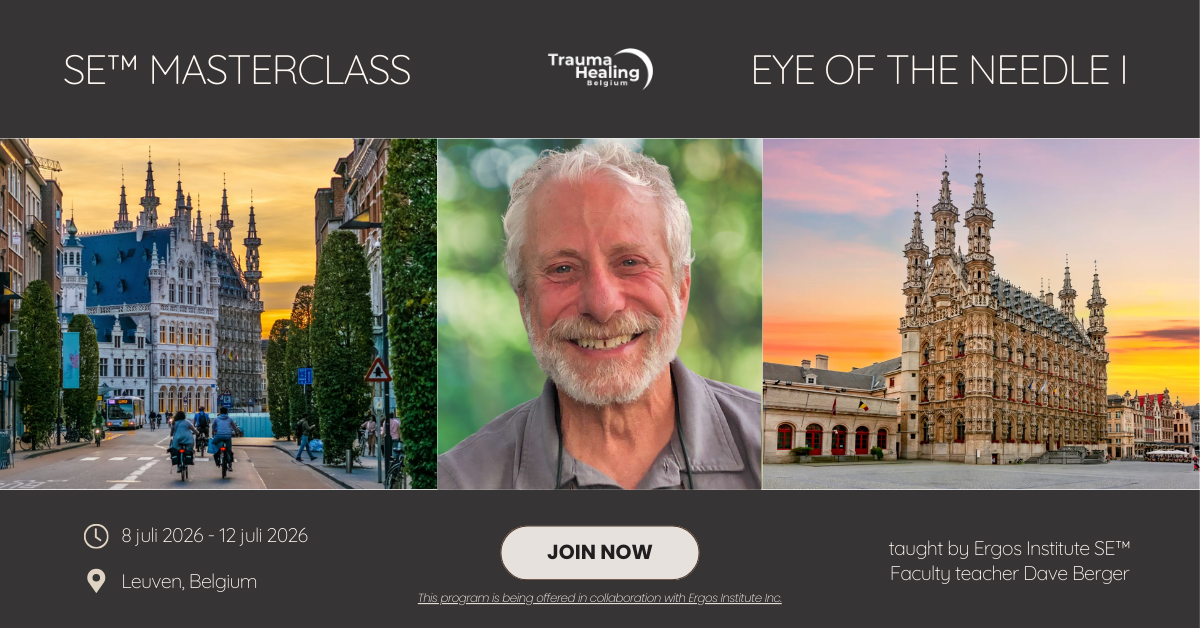1200x628 pixels.
Task: Click the bus in the street photo
Action: (125, 412)
